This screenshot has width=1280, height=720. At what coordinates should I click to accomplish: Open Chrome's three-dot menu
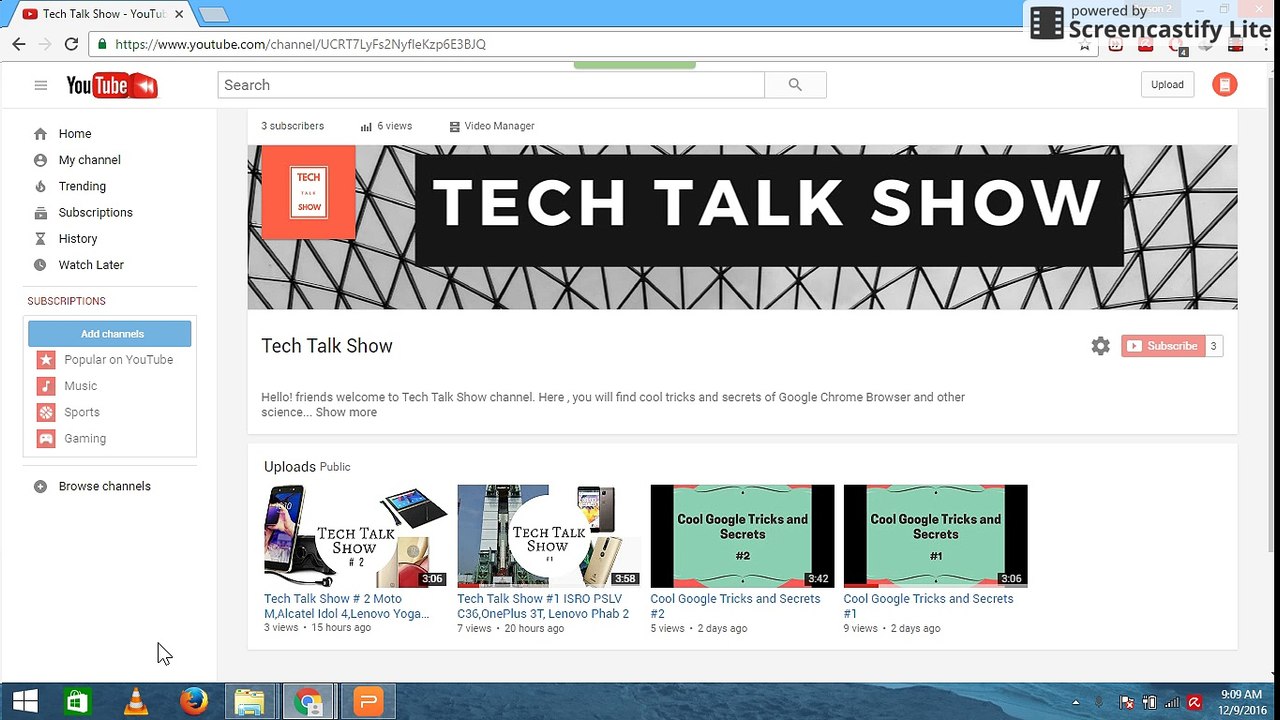[x=1266, y=45]
